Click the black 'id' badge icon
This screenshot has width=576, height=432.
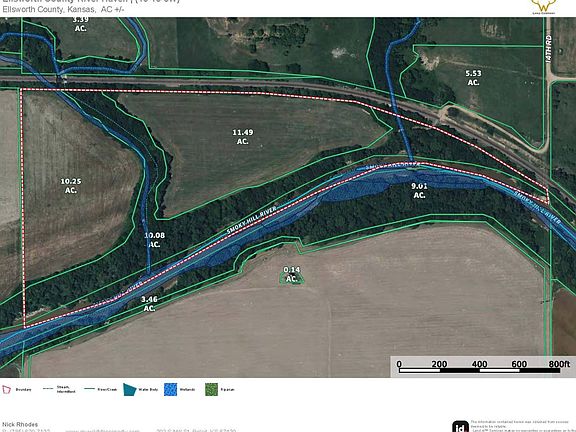point(460,426)
